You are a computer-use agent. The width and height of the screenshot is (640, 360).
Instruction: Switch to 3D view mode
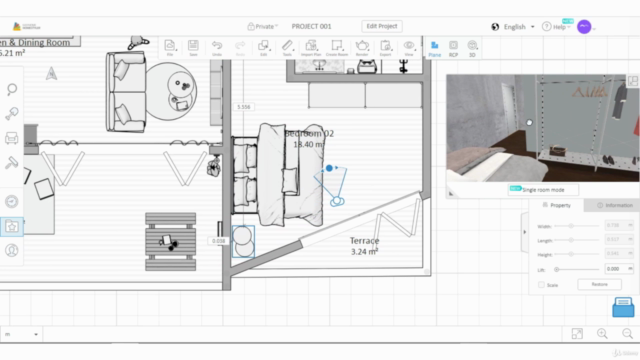coord(472,48)
